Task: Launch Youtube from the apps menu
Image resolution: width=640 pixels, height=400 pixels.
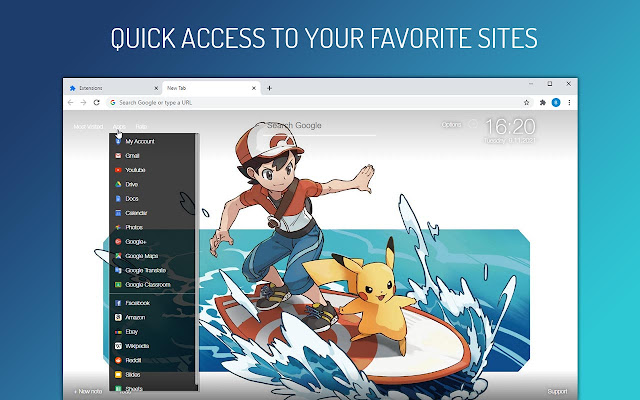Action: (x=130, y=170)
